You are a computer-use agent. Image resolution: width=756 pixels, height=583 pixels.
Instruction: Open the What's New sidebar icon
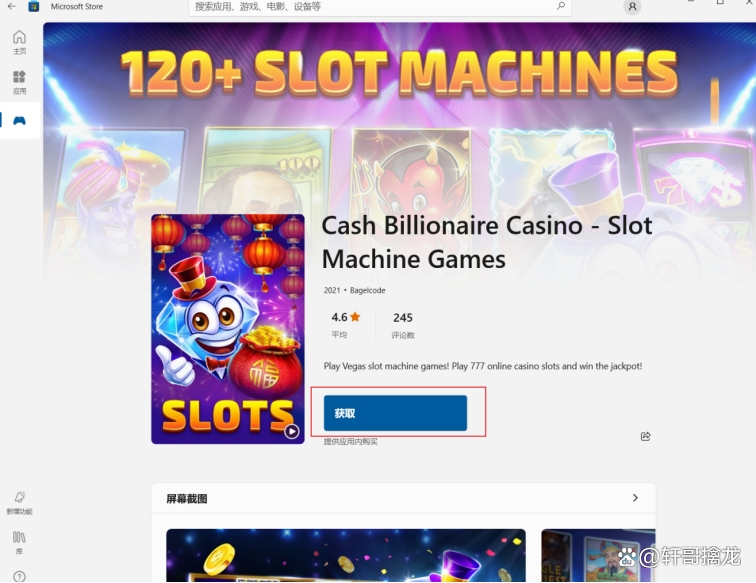pyautogui.click(x=19, y=503)
